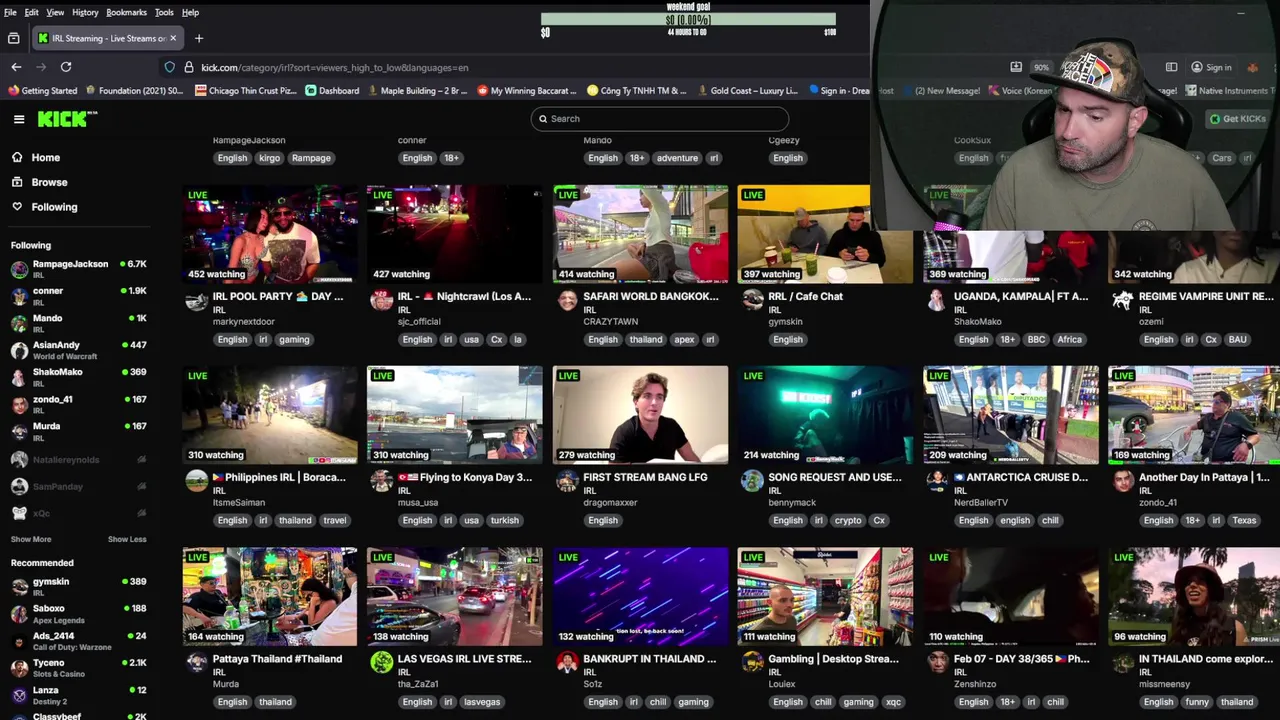
Task: Open the Bookmarks menu
Action: click(126, 12)
